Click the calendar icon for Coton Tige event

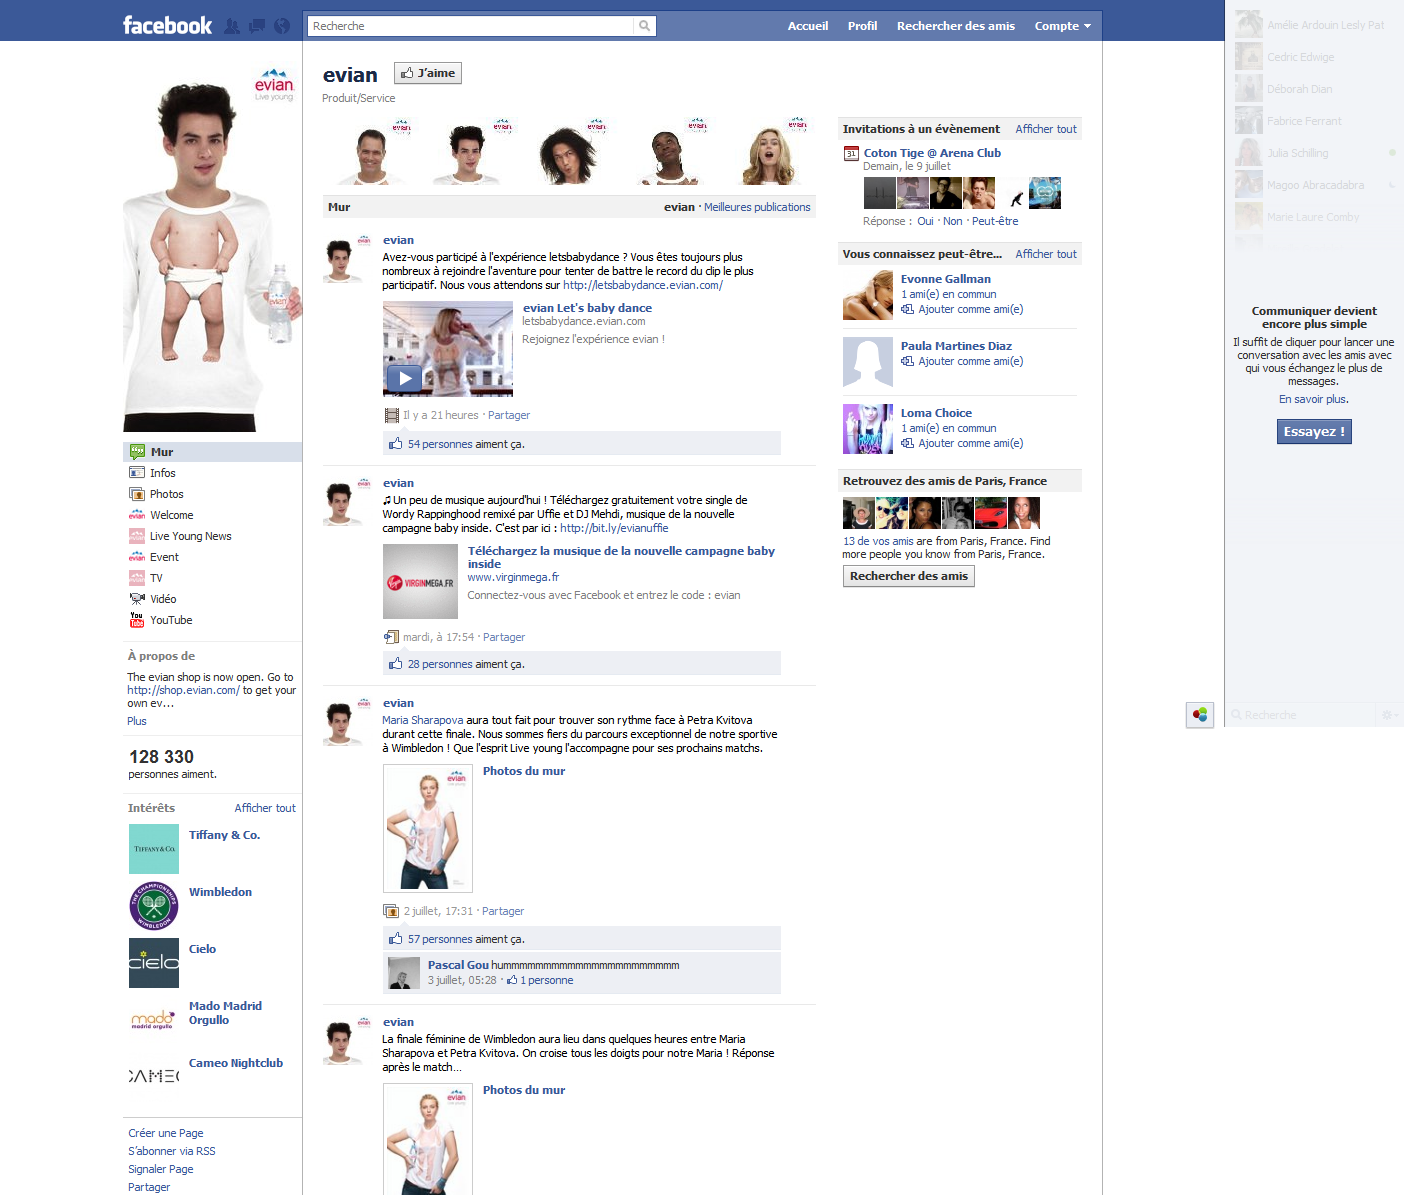pos(851,154)
